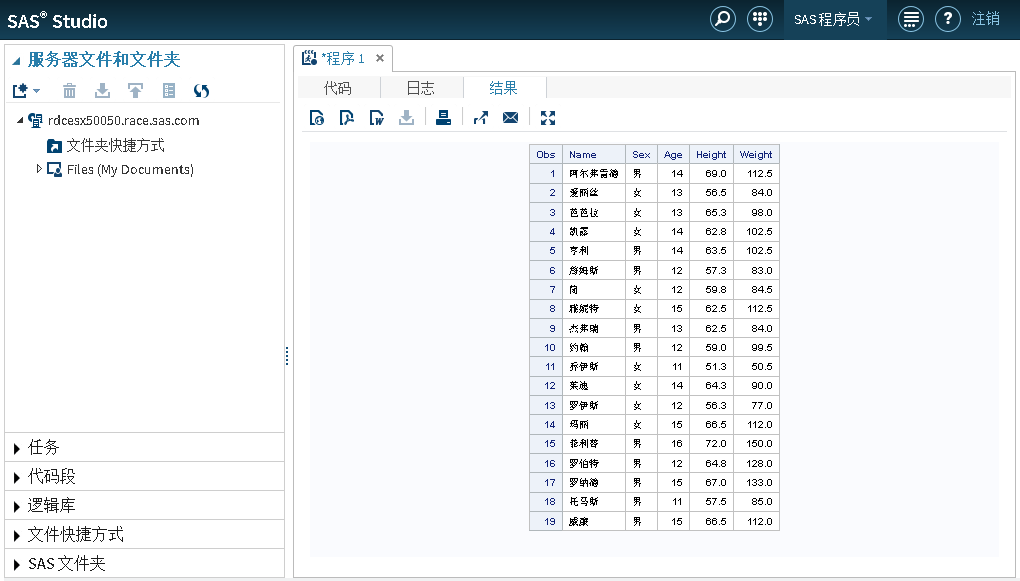Export results as a Word document
1020x581 pixels.
(375, 117)
